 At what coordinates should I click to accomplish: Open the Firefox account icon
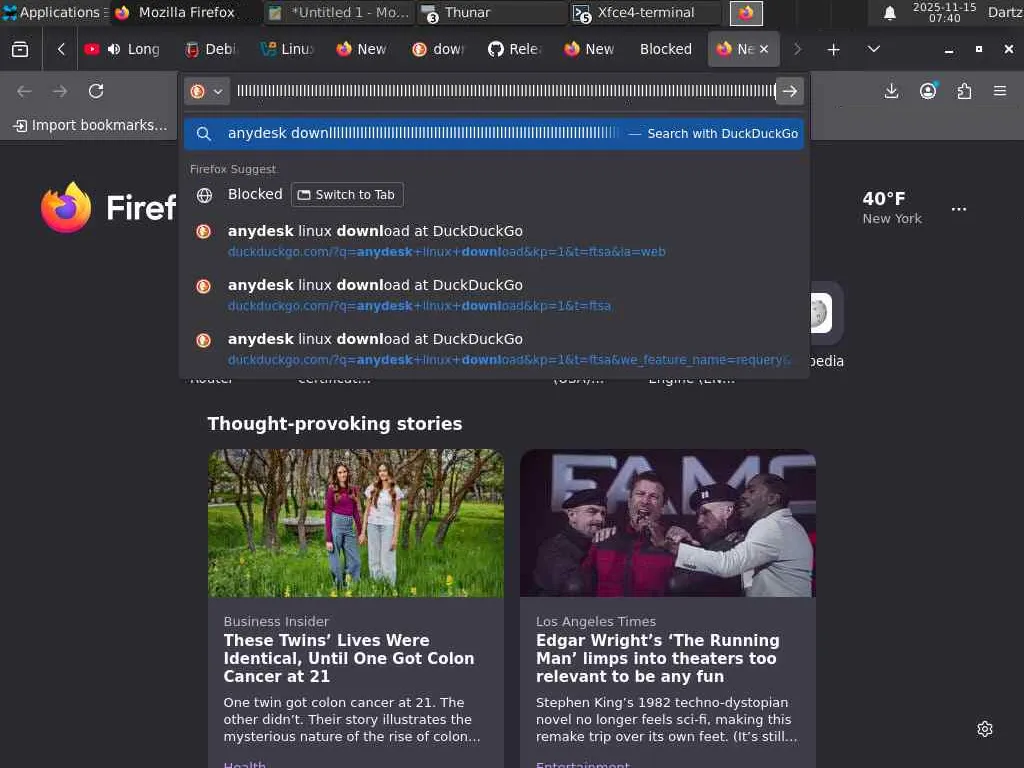928,91
